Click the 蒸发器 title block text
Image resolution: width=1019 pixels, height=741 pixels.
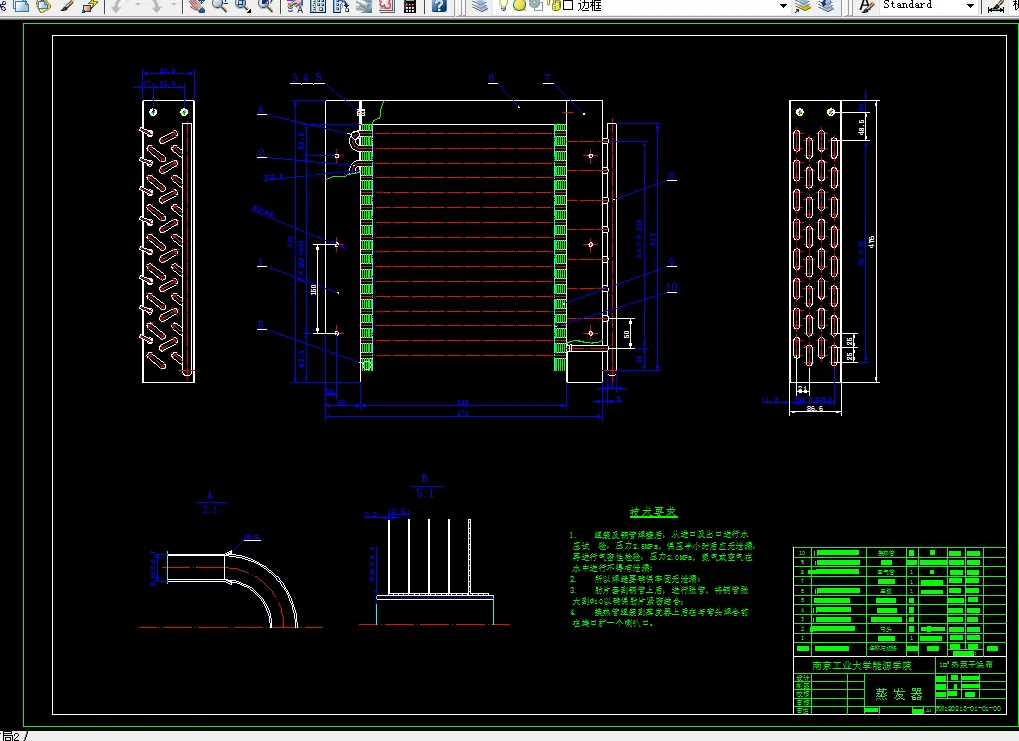(x=898, y=694)
